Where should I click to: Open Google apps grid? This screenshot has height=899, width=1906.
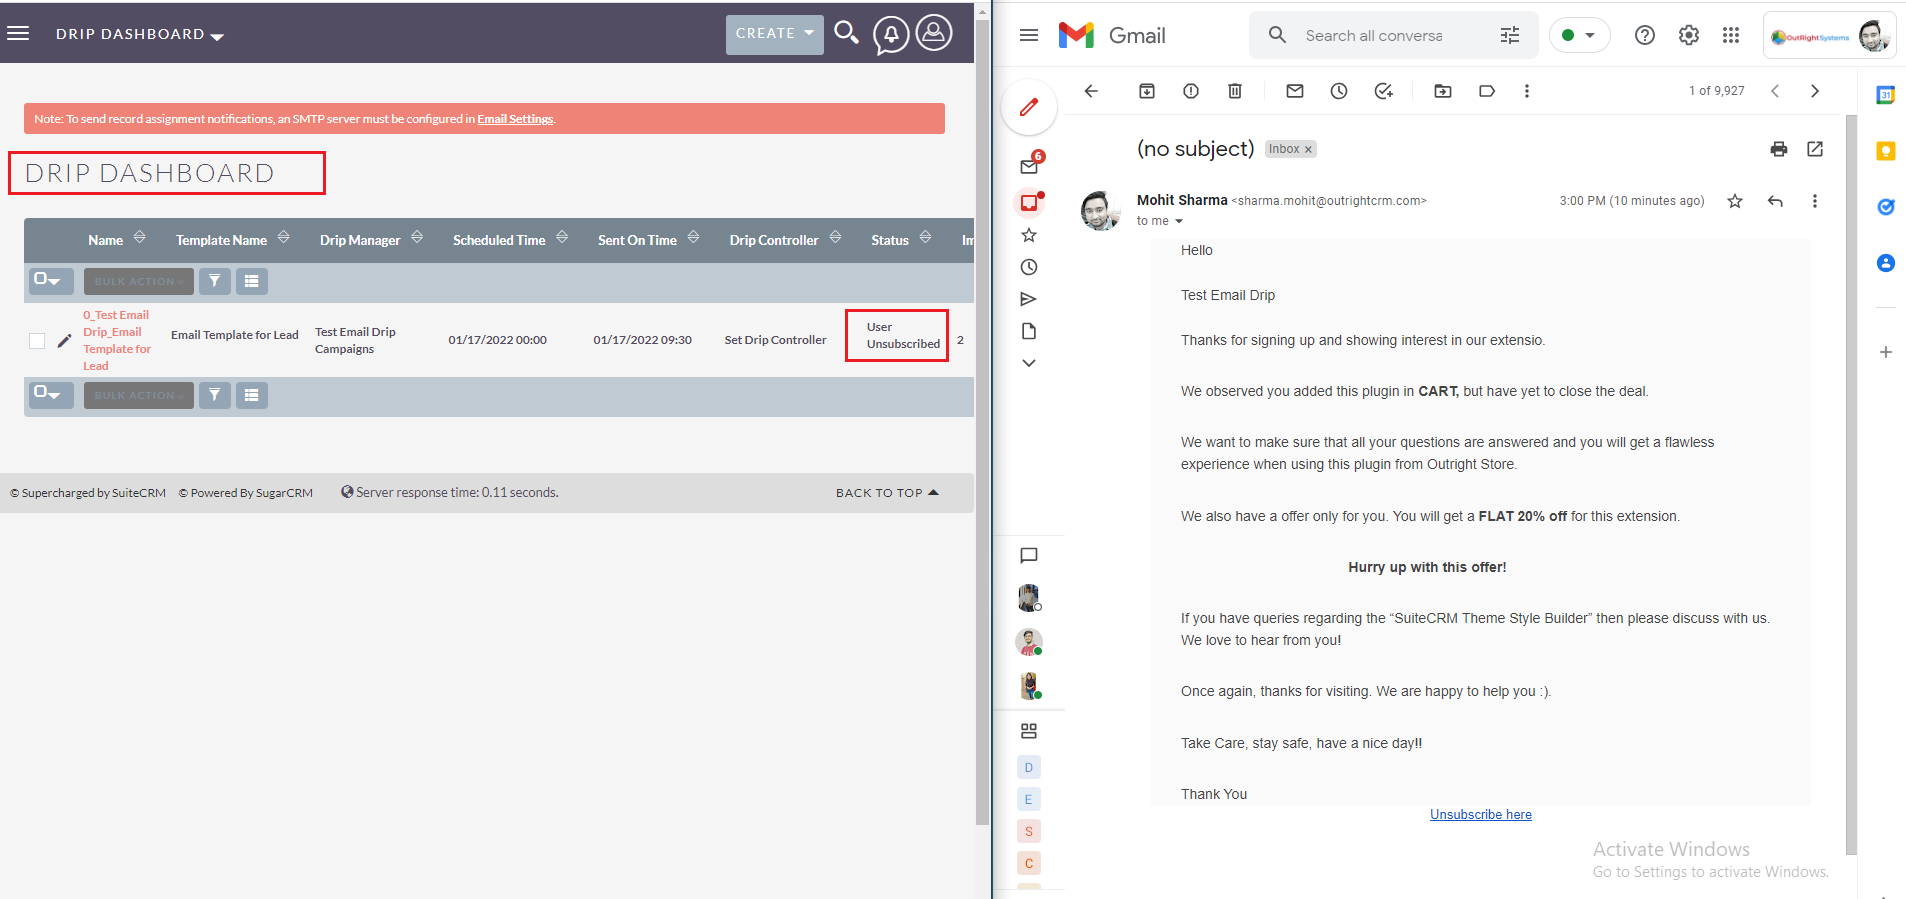1731,35
